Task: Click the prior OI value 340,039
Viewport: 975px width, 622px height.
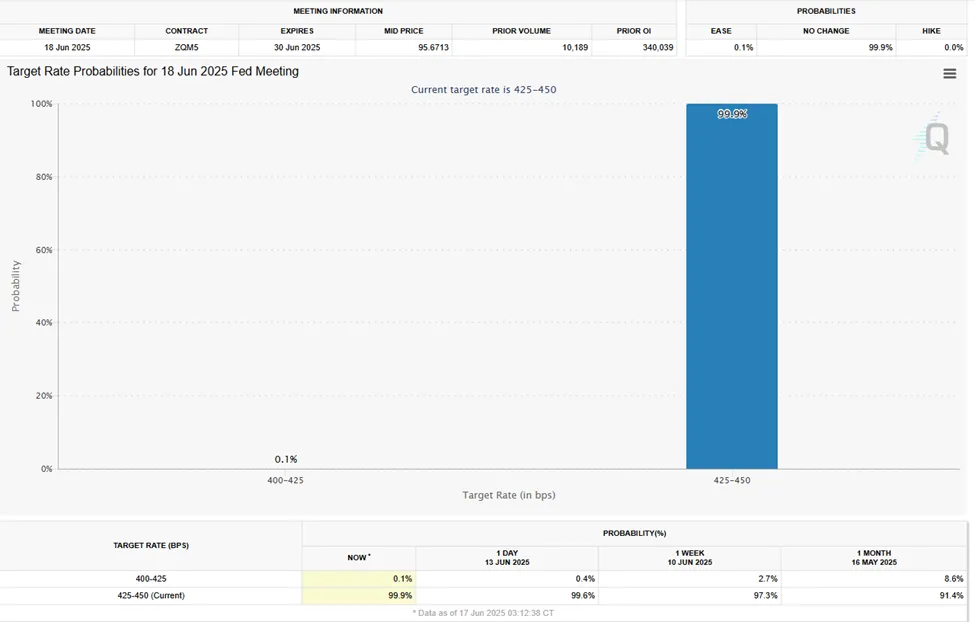Action: click(x=658, y=47)
